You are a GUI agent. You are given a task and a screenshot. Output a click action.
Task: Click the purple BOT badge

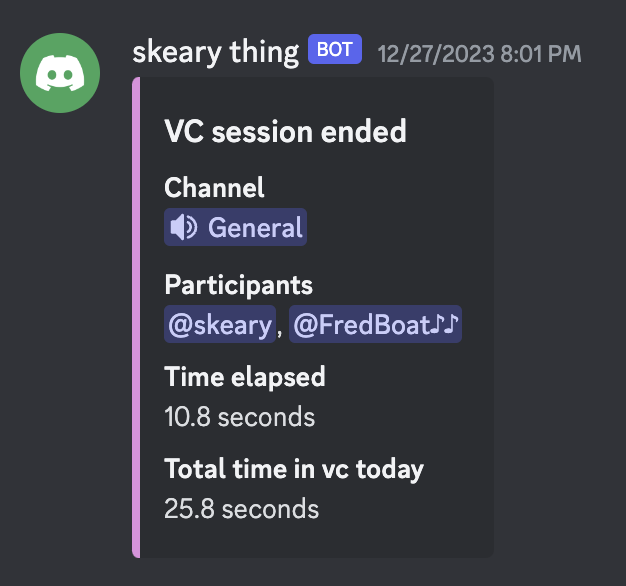335,49
